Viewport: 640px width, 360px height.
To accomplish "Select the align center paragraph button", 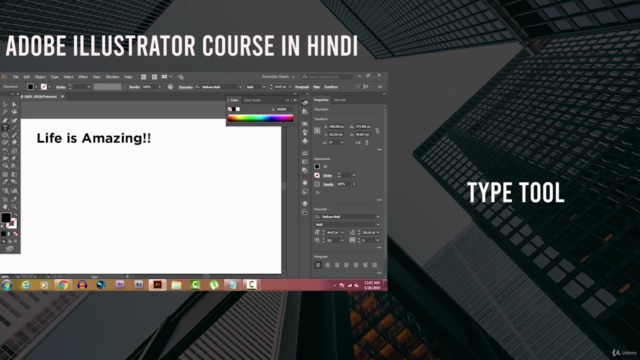I will (x=327, y=265).
